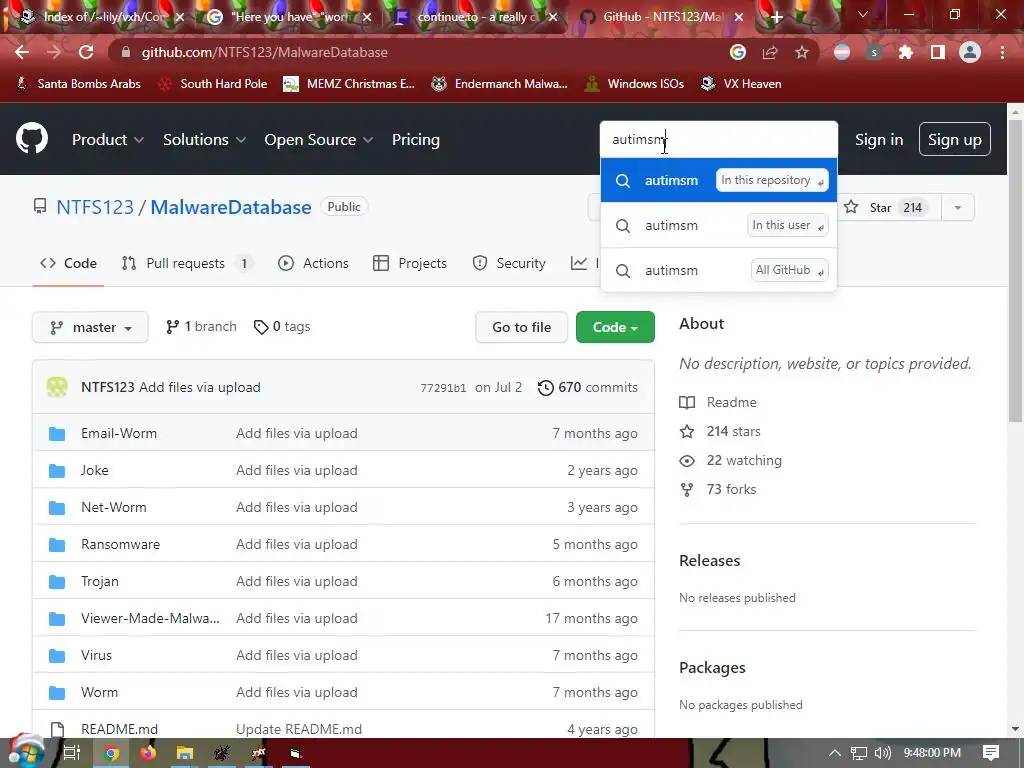
Task: Open the NTFS123 owner link
Action: 95,208
